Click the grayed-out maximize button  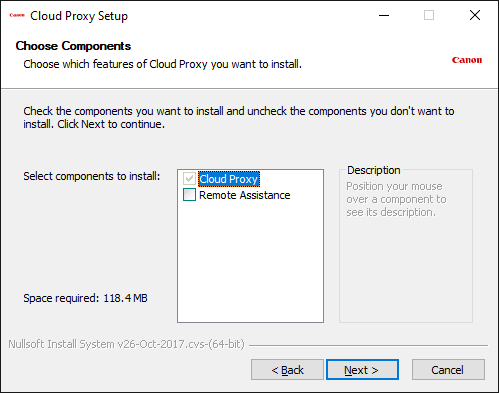click(x=429, y=15)
